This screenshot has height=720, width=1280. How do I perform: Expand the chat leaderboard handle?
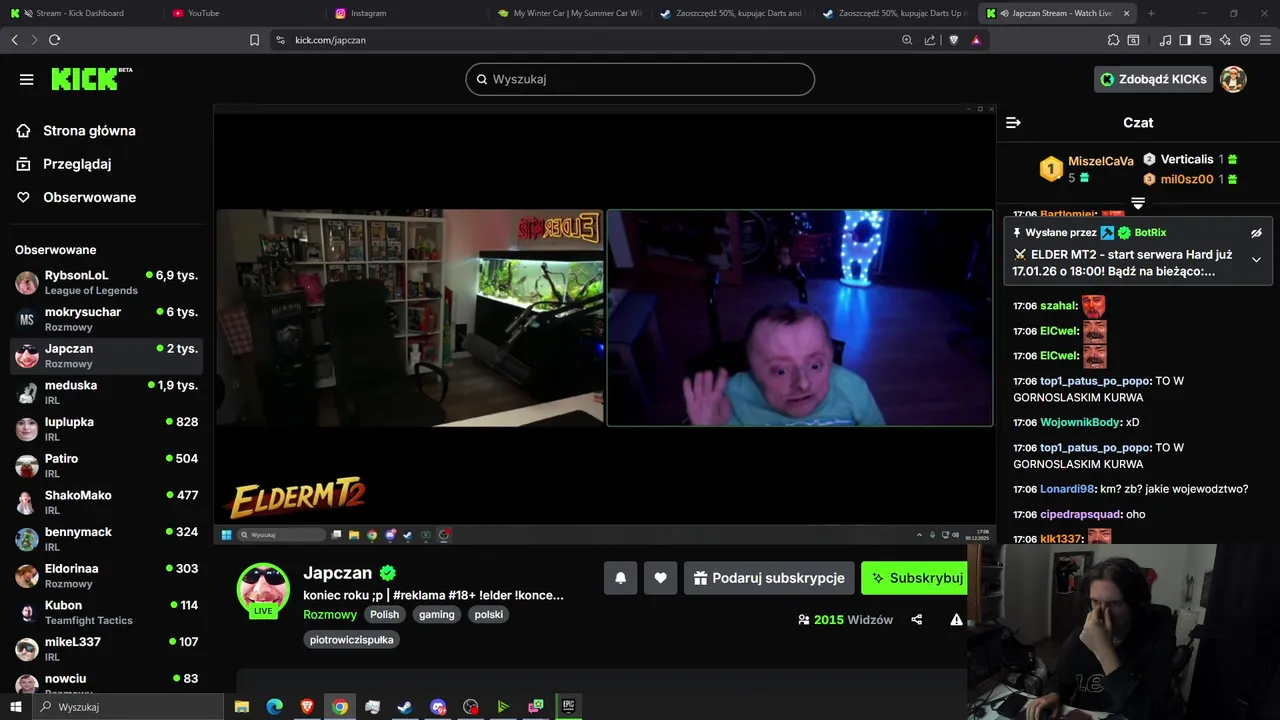point(1138,203)
